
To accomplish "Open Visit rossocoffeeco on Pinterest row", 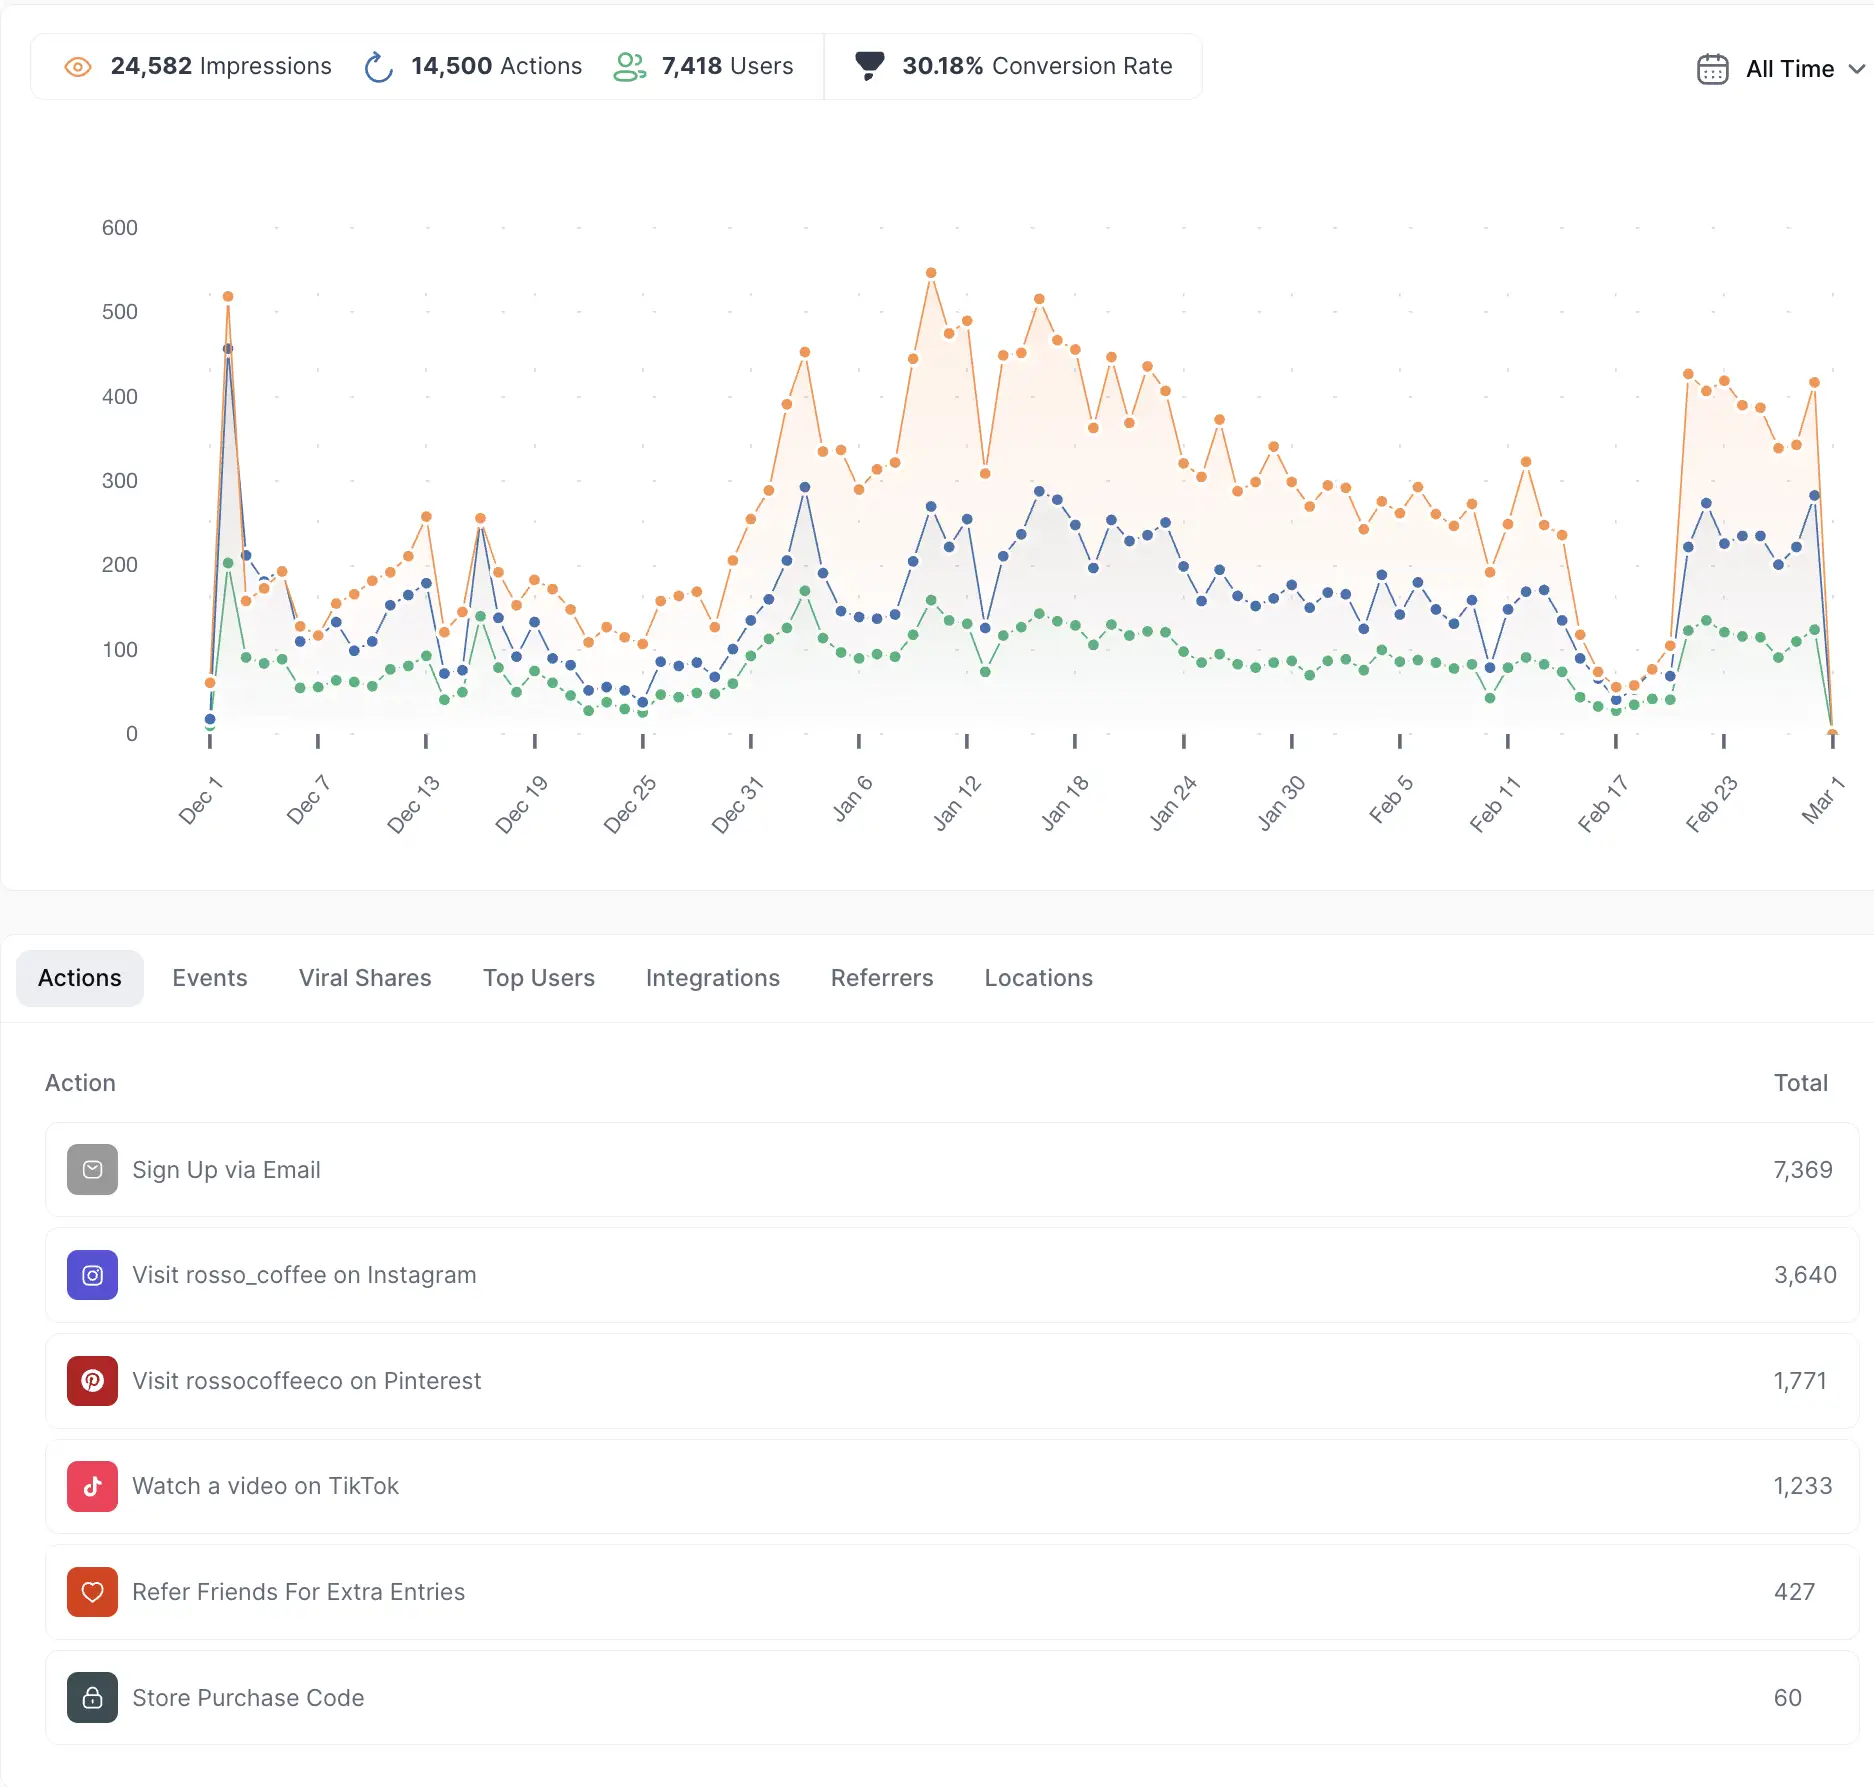I will [951, 1381].
